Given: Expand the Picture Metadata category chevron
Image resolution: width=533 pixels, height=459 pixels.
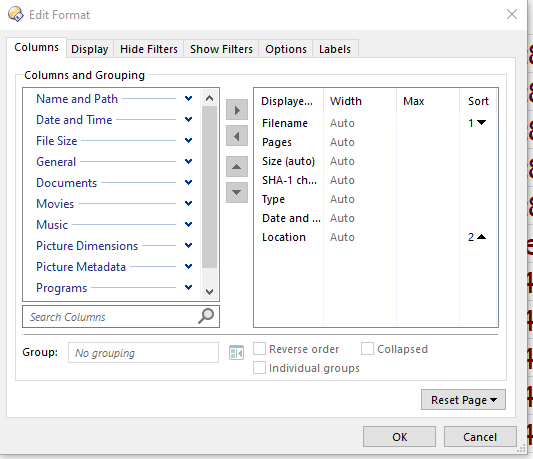Looking at the screenshot, I should click(189, 267).
